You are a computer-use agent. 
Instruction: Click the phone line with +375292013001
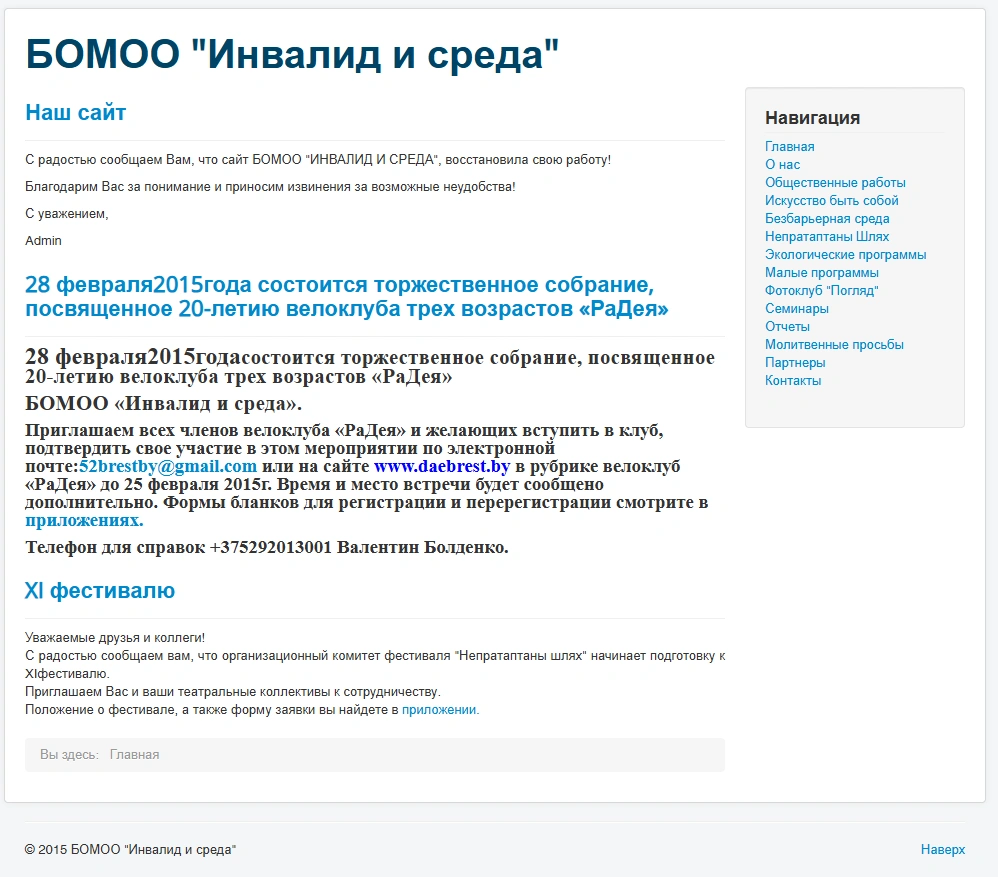pos(267,547)
